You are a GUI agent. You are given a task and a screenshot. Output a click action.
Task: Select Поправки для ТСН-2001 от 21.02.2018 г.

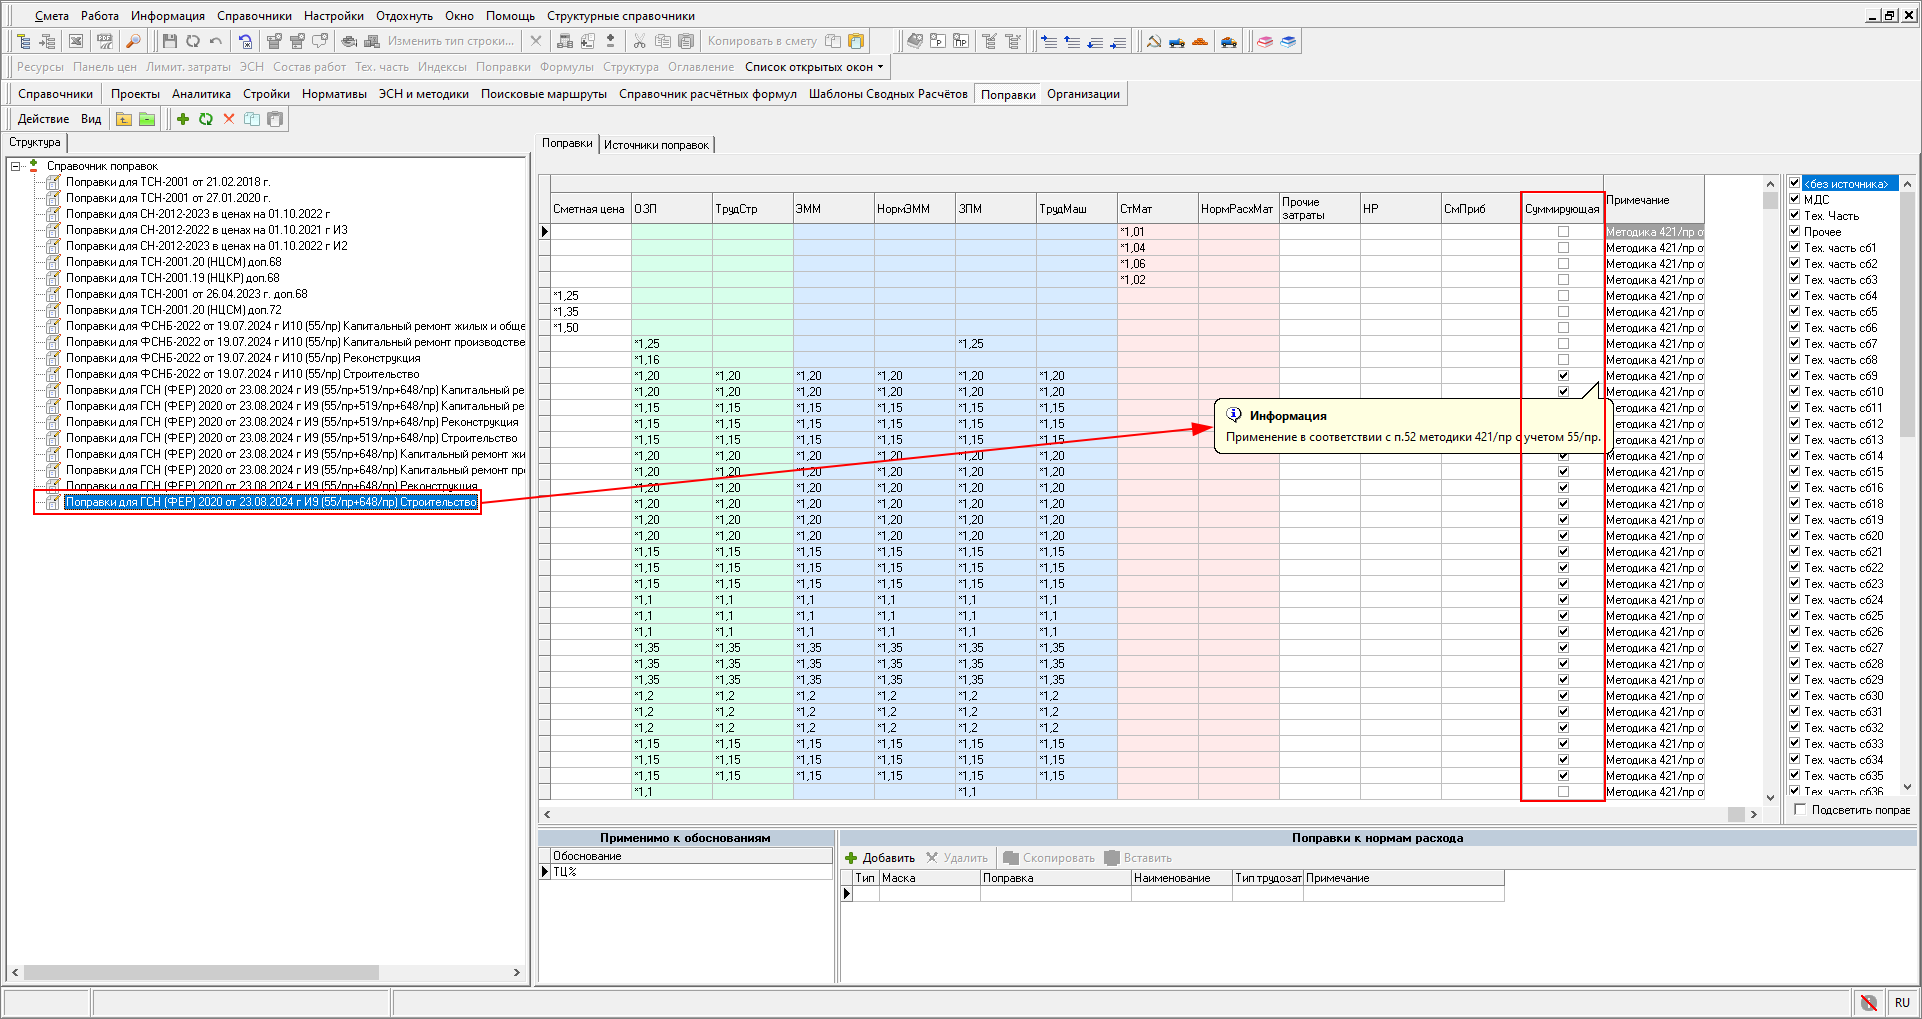click(168, 182)
